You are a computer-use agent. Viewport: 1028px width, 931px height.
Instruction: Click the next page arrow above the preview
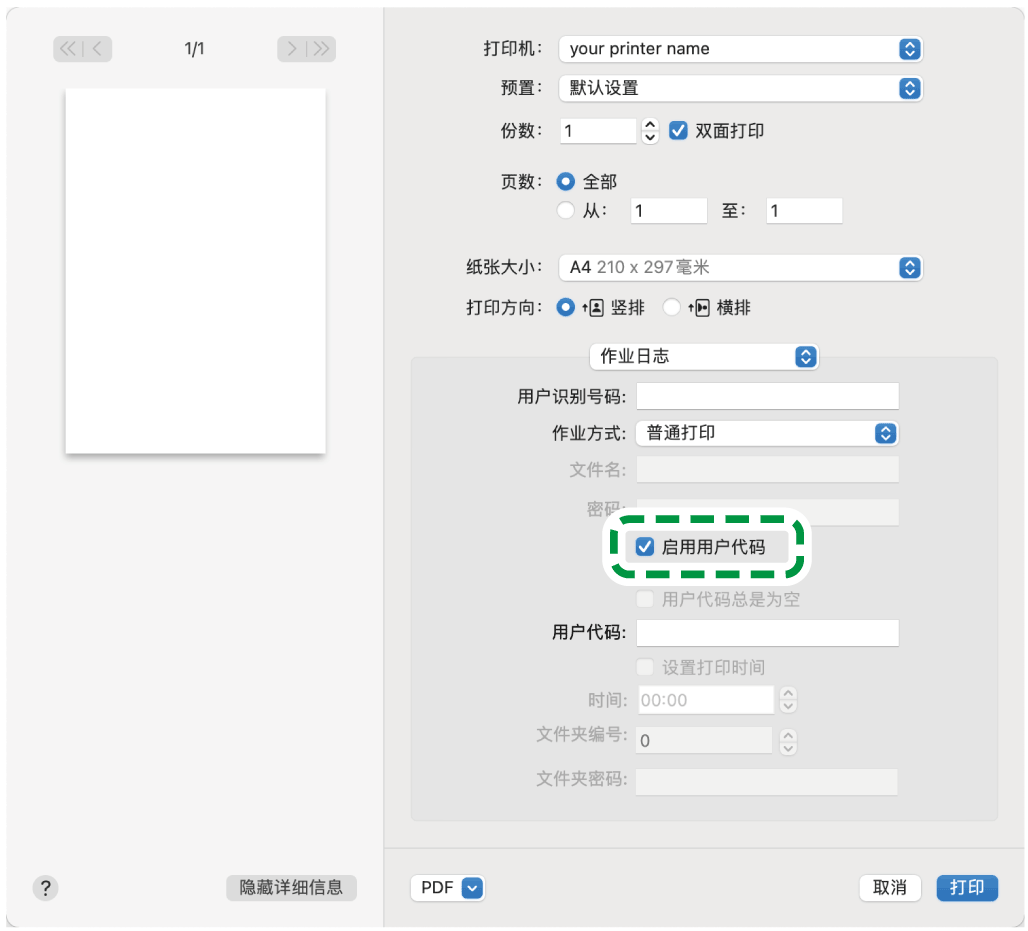click(x=291, y=48)
